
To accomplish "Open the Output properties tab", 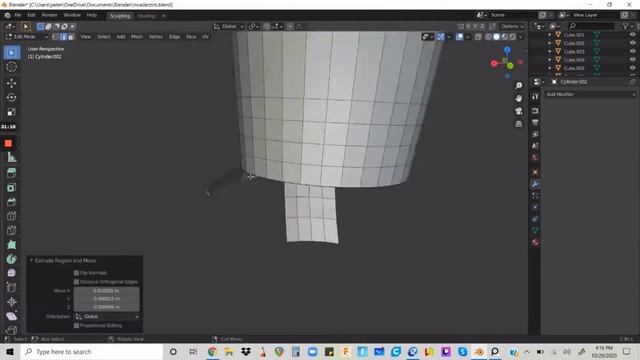I will click(x=535, y=122).
